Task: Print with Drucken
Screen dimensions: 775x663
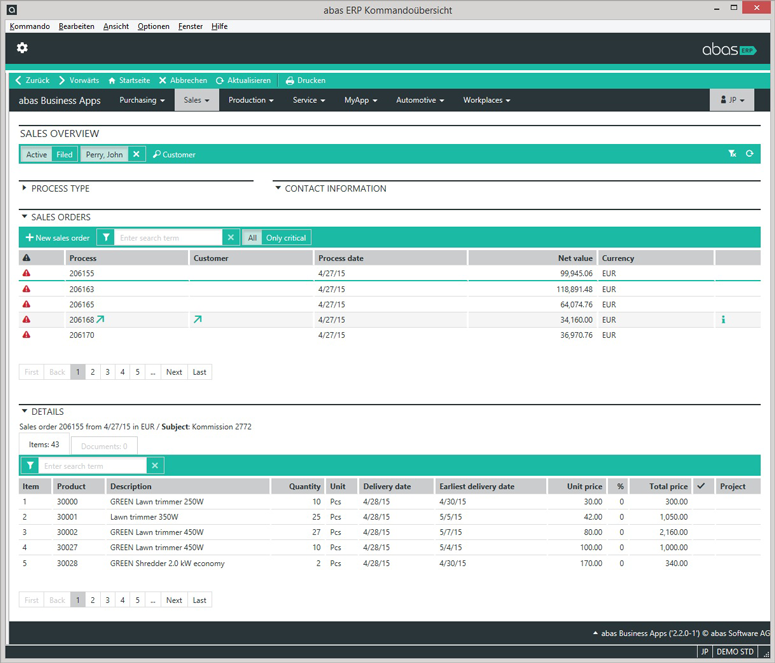Action: [x=305, y=80]
